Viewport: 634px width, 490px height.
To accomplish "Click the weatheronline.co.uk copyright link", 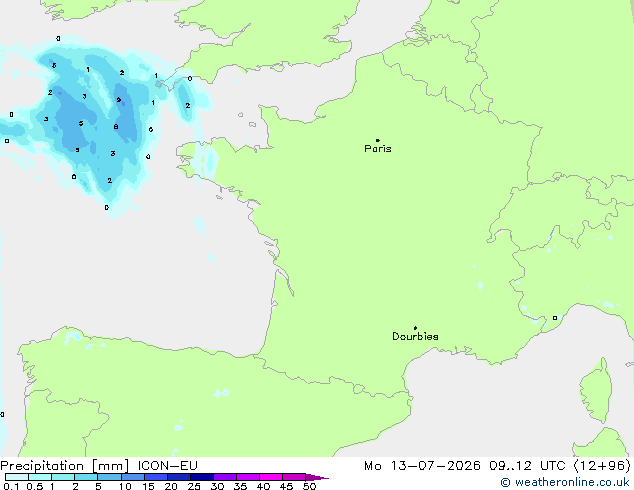I will point(564,482).
